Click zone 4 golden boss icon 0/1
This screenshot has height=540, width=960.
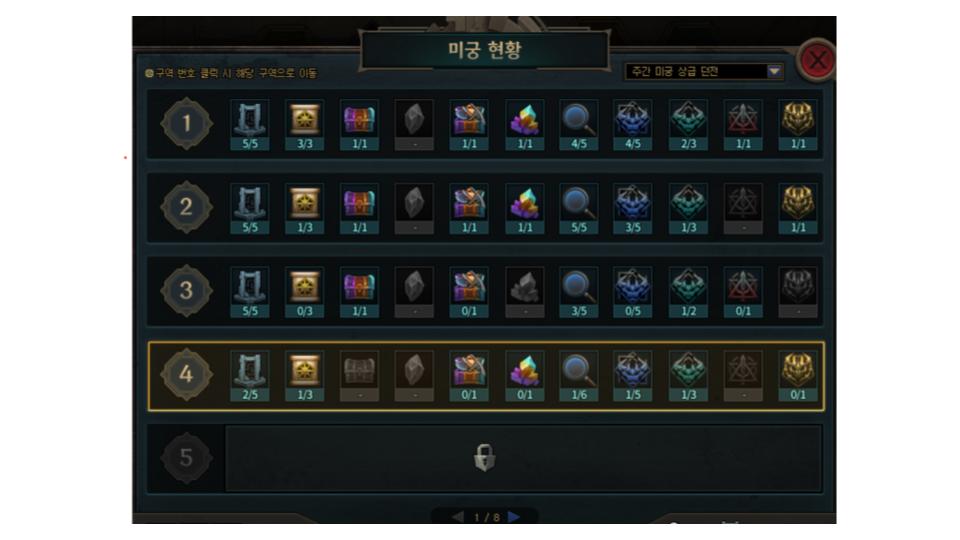click(x=798, y=376)
